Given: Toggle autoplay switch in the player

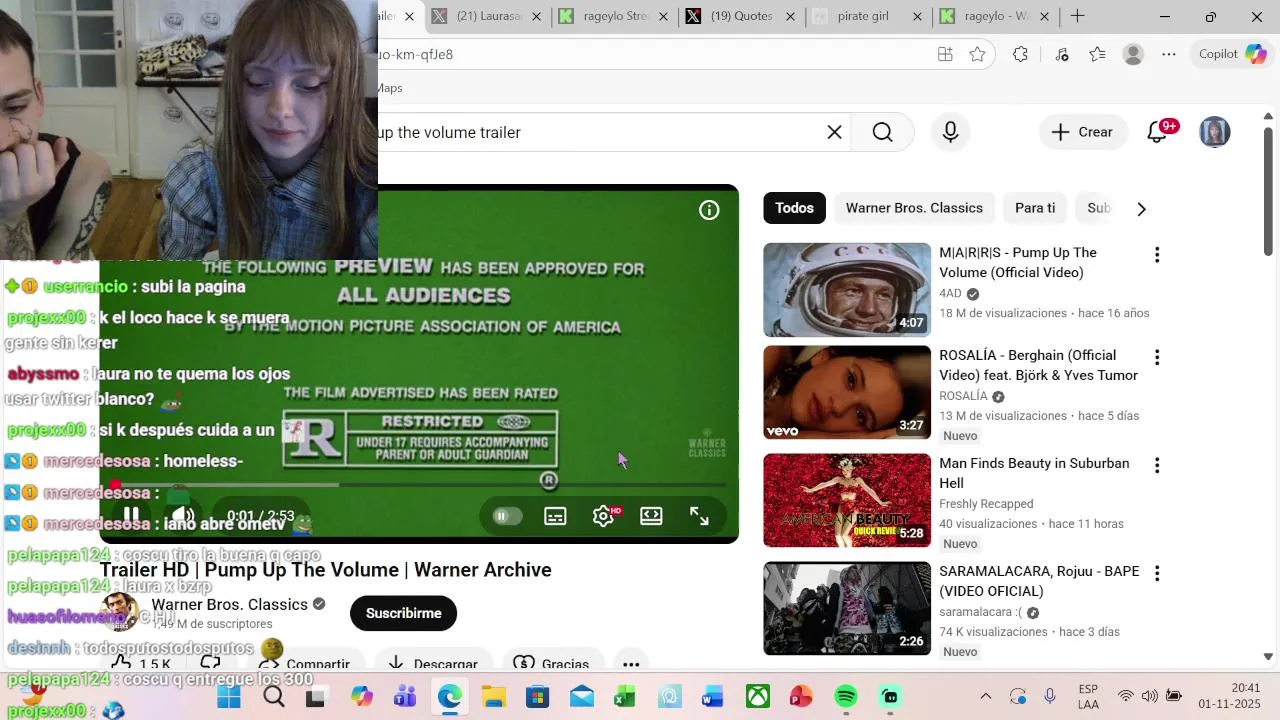Looking at the screenshot, I should click(506, 516).
